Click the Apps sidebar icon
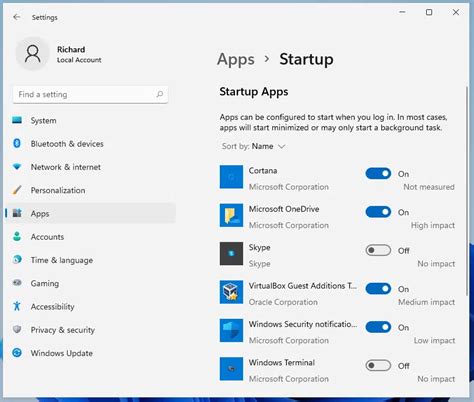 pos(17,213)
